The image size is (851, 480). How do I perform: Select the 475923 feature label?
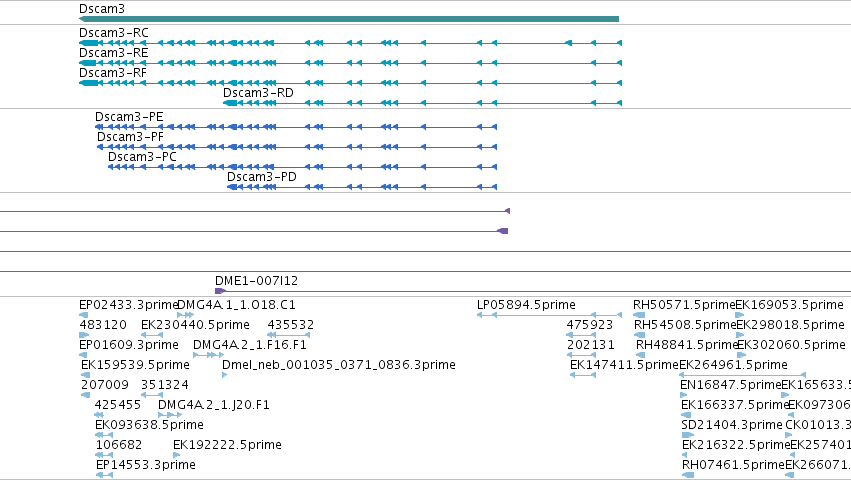589,325
